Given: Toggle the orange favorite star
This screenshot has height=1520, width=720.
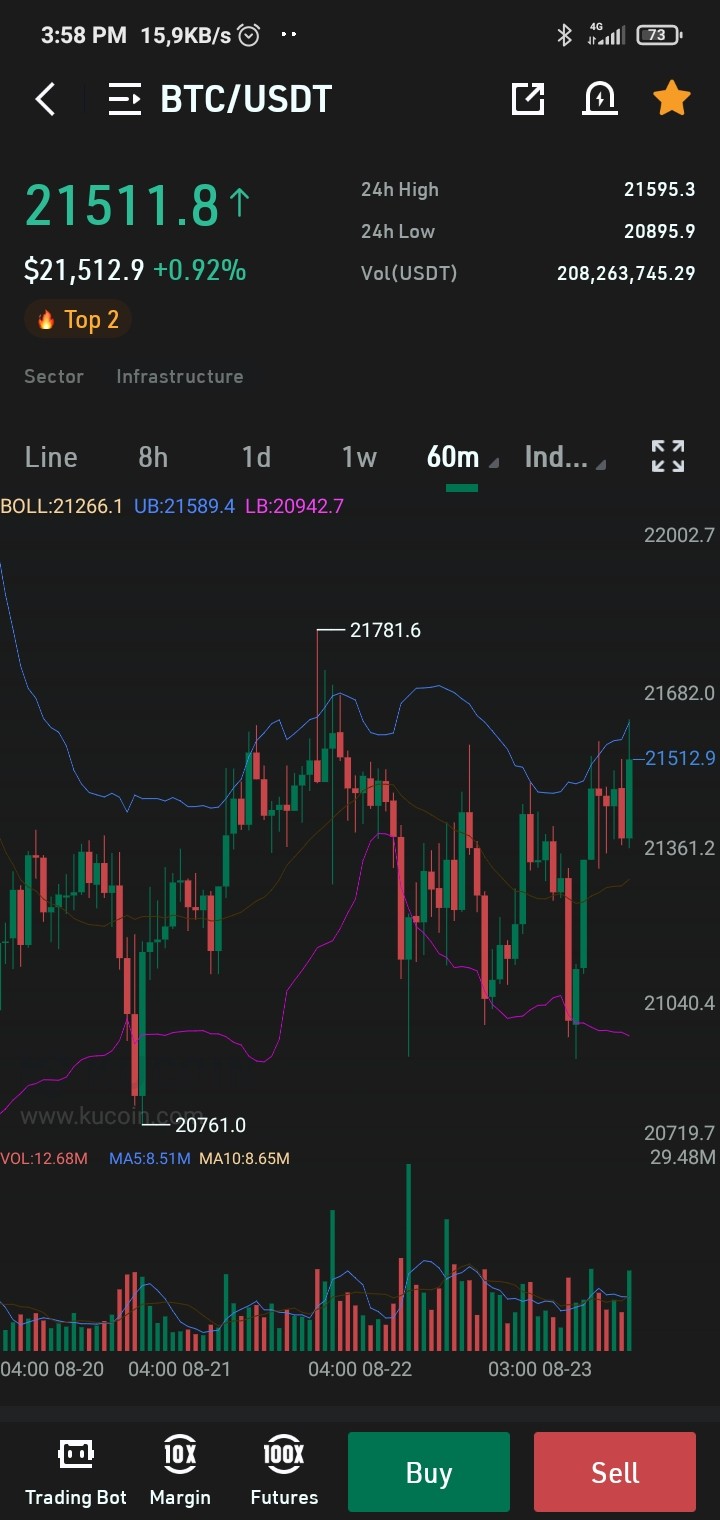Looking at the screenshot, I should (x=671, y=98).
